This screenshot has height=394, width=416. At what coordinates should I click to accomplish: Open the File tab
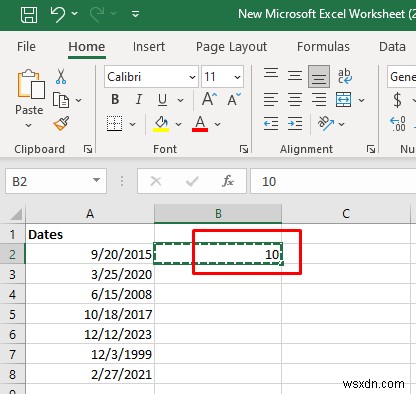point(26,47)
